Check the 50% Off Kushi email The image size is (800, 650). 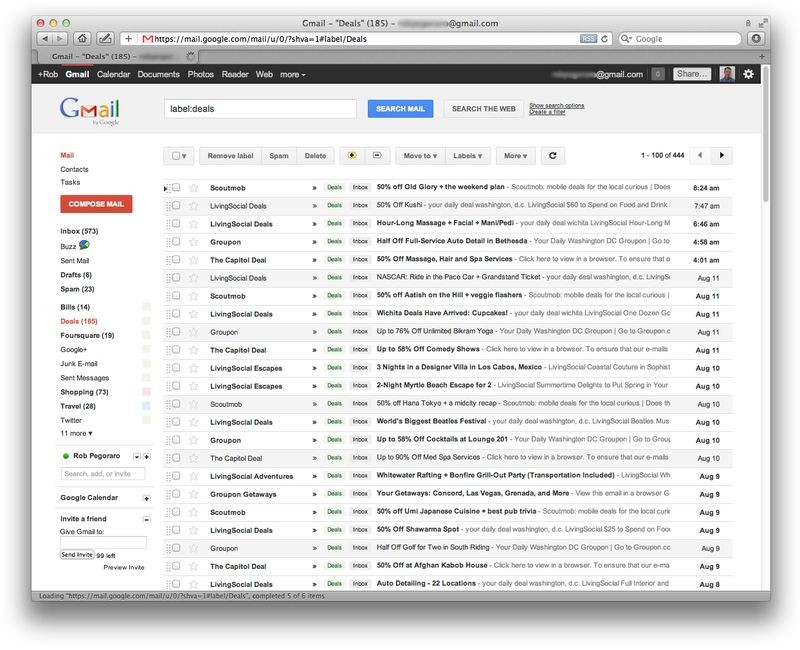point(176,205)
